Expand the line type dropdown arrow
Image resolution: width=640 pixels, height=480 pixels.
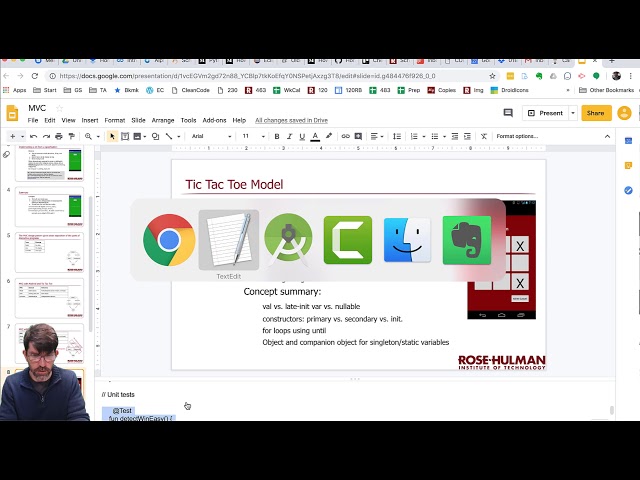pyautogui.click(x=178, y=136)
